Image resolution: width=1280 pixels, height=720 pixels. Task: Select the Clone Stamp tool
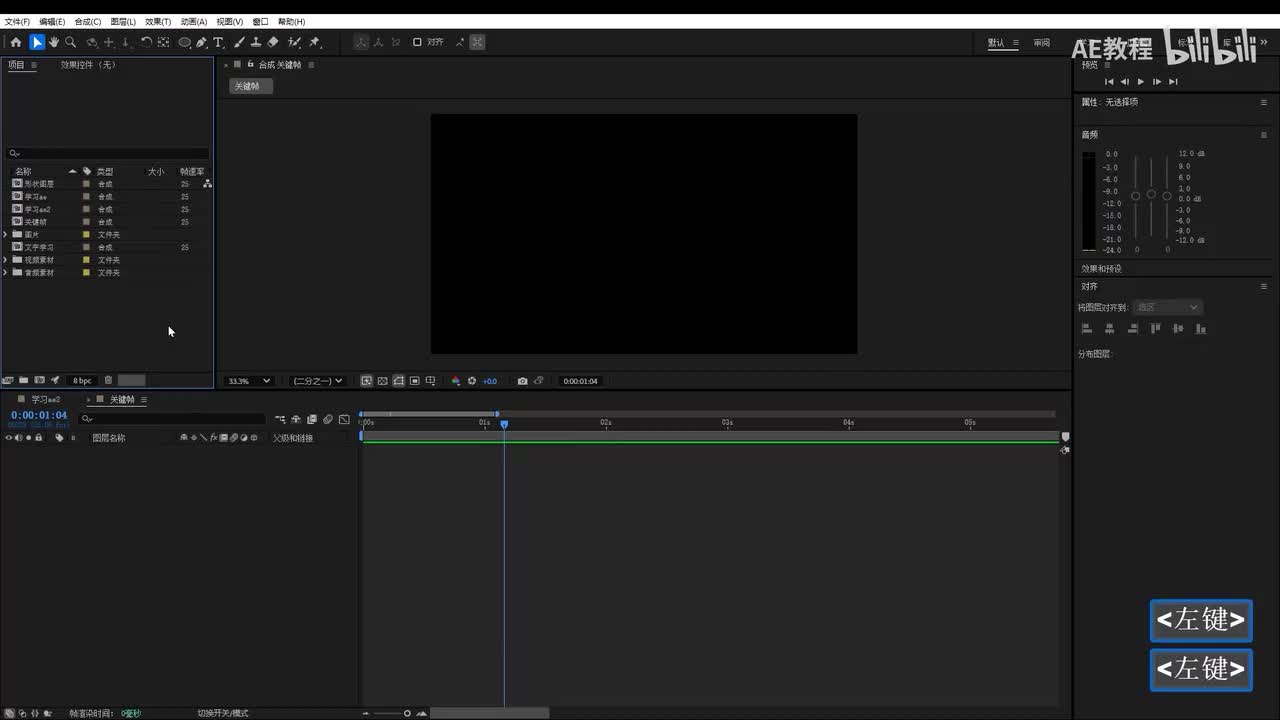(256, 42)
